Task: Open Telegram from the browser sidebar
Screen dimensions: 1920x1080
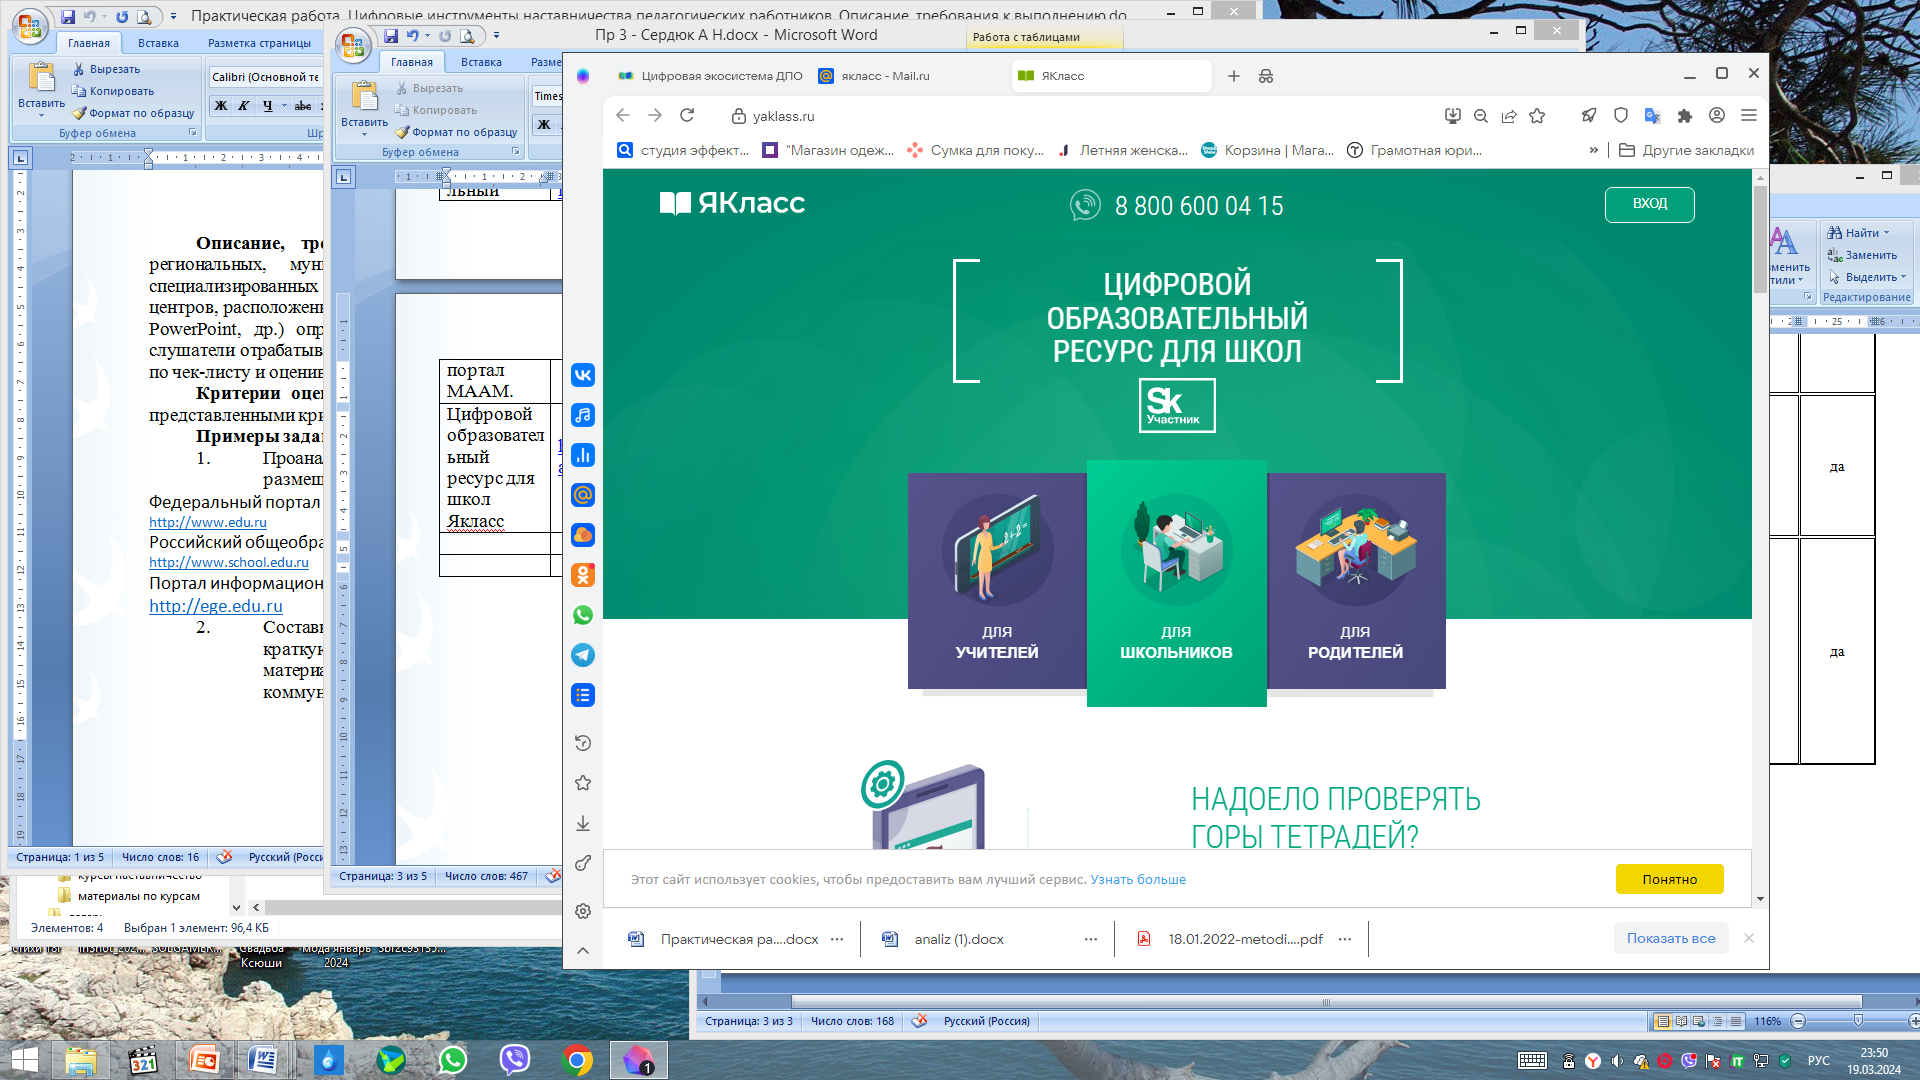Action: tap(583, 655)
